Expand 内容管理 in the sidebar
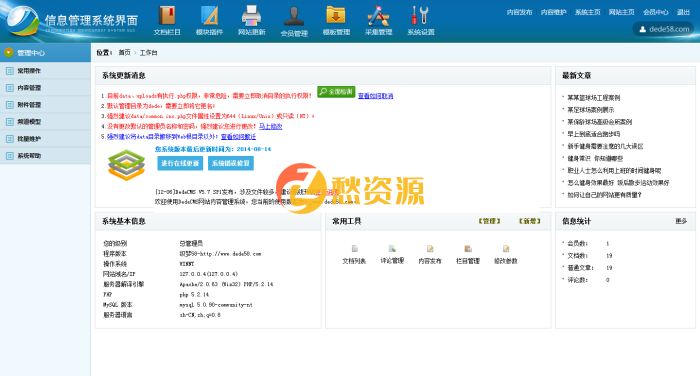 point(45,88)
